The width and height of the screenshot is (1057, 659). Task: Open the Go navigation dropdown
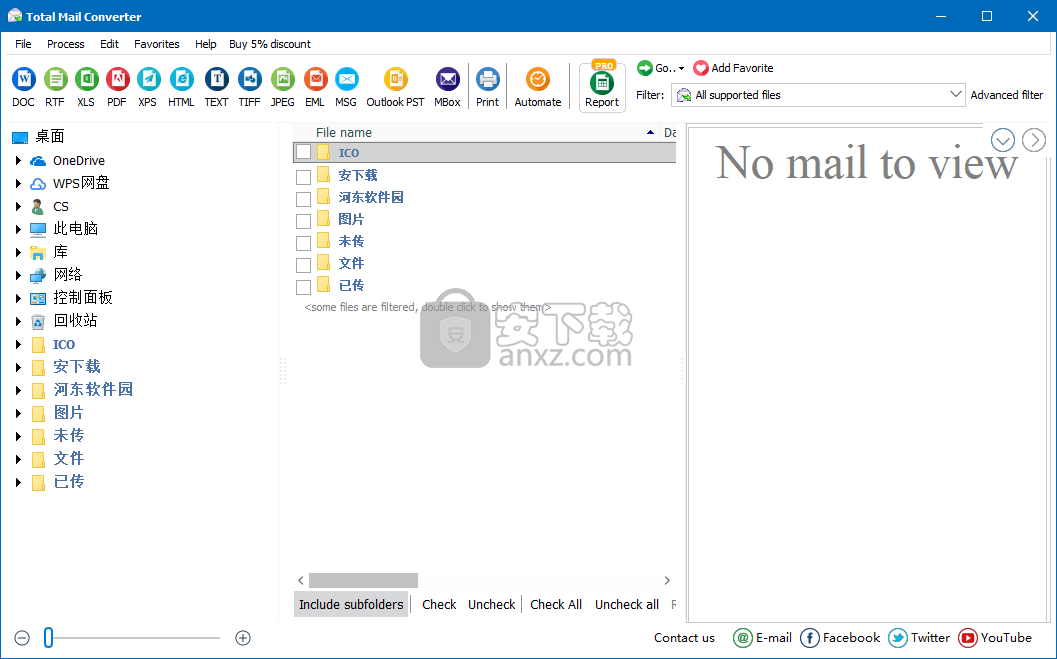click(x=661, y=68)
